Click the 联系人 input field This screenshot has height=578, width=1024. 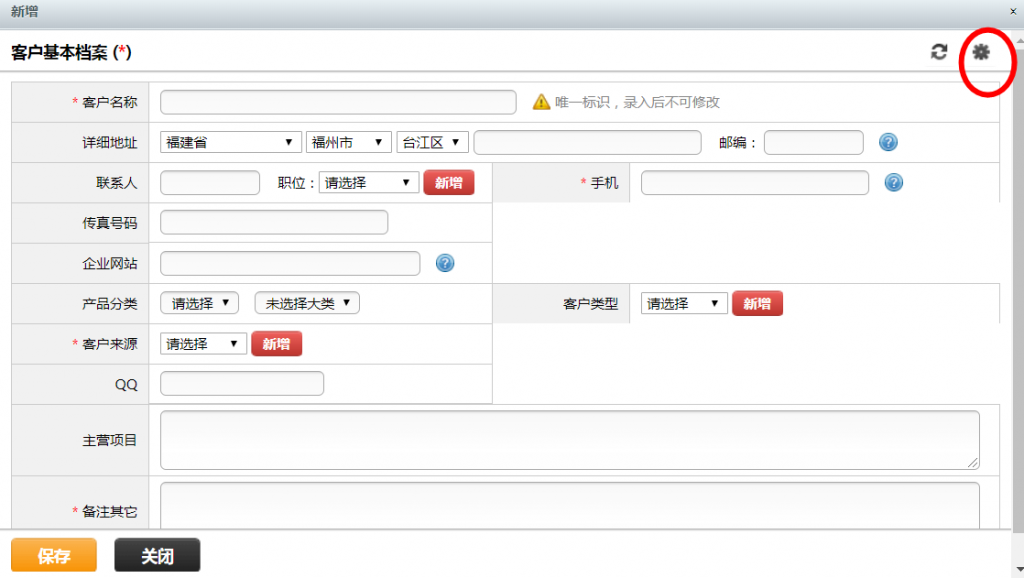(x=210, y=183)
